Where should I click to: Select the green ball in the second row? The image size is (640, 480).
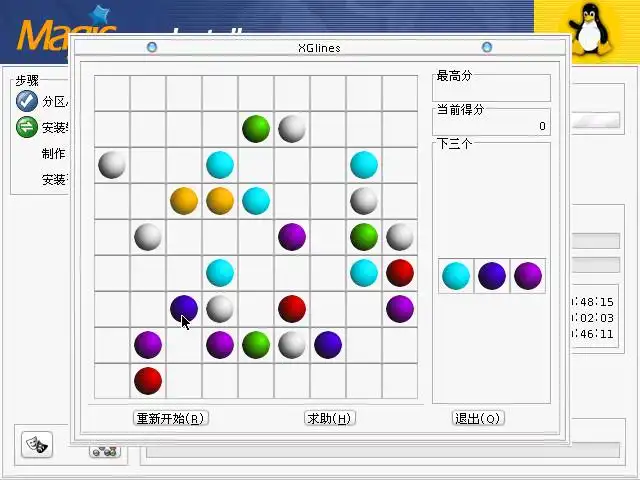click(256, 129)
